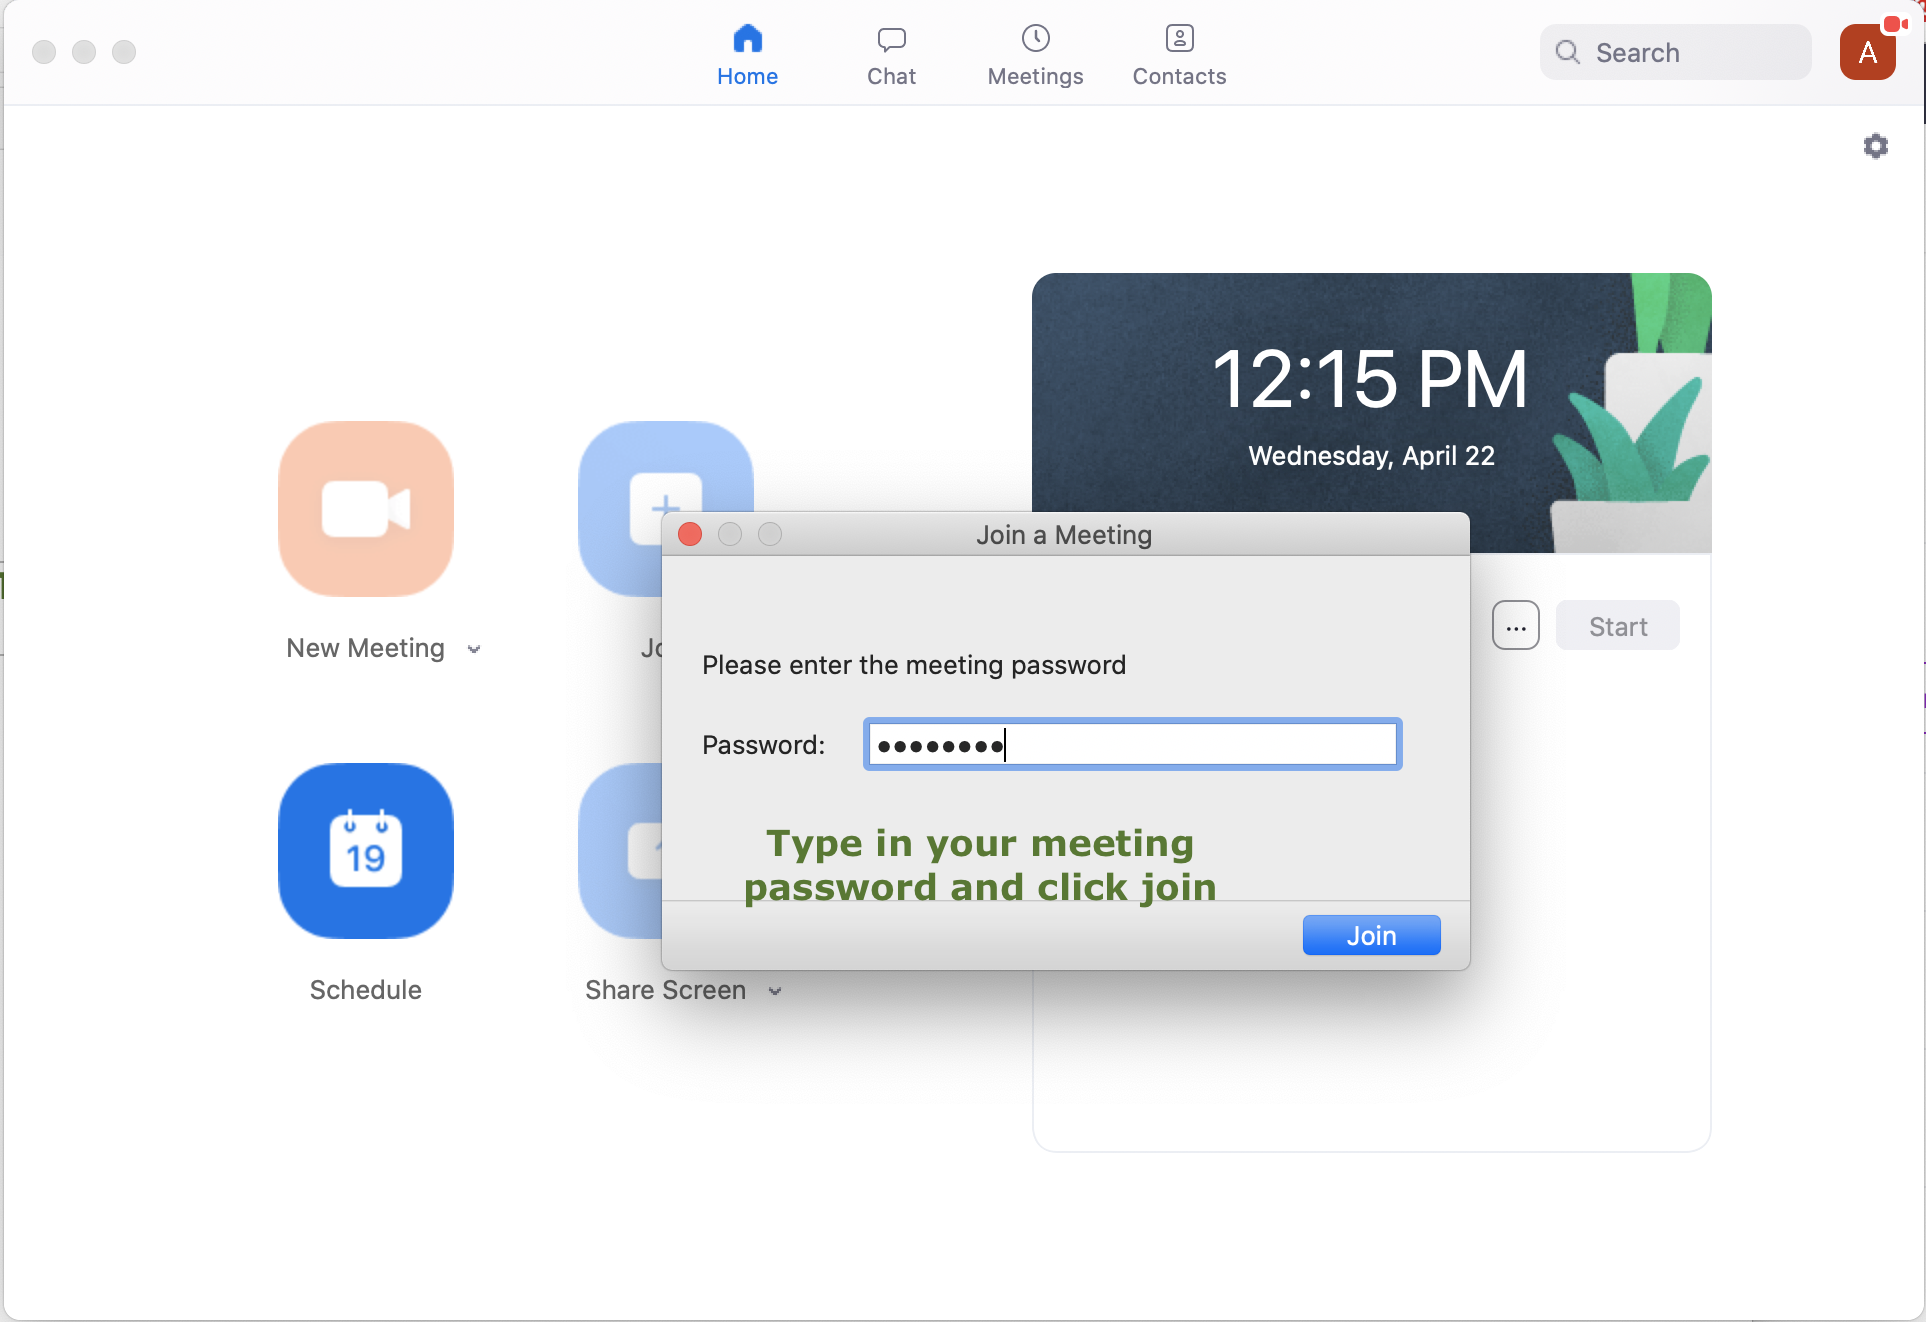The width and height of the screenshot is (1926, 1322).
Task: Open settings with the gear icon
Action: pos(1875,147)
